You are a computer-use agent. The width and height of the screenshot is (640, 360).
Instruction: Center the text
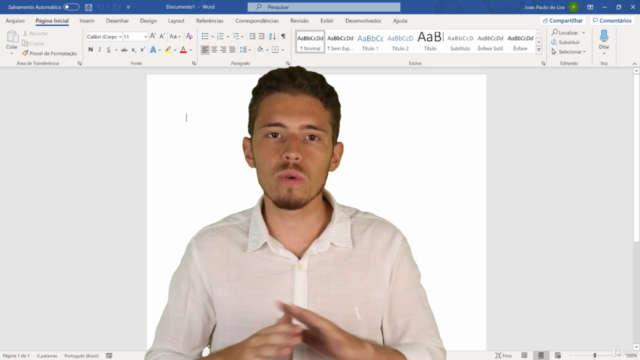(x=214, y=50)
